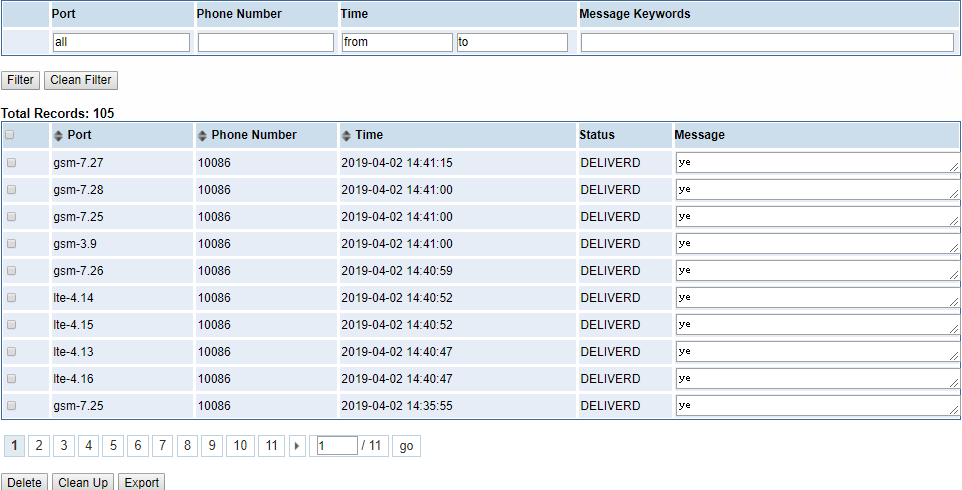Screen dimensions: 962x490
Task: Sort records by Time column arrows
Action: pos(346,136)
